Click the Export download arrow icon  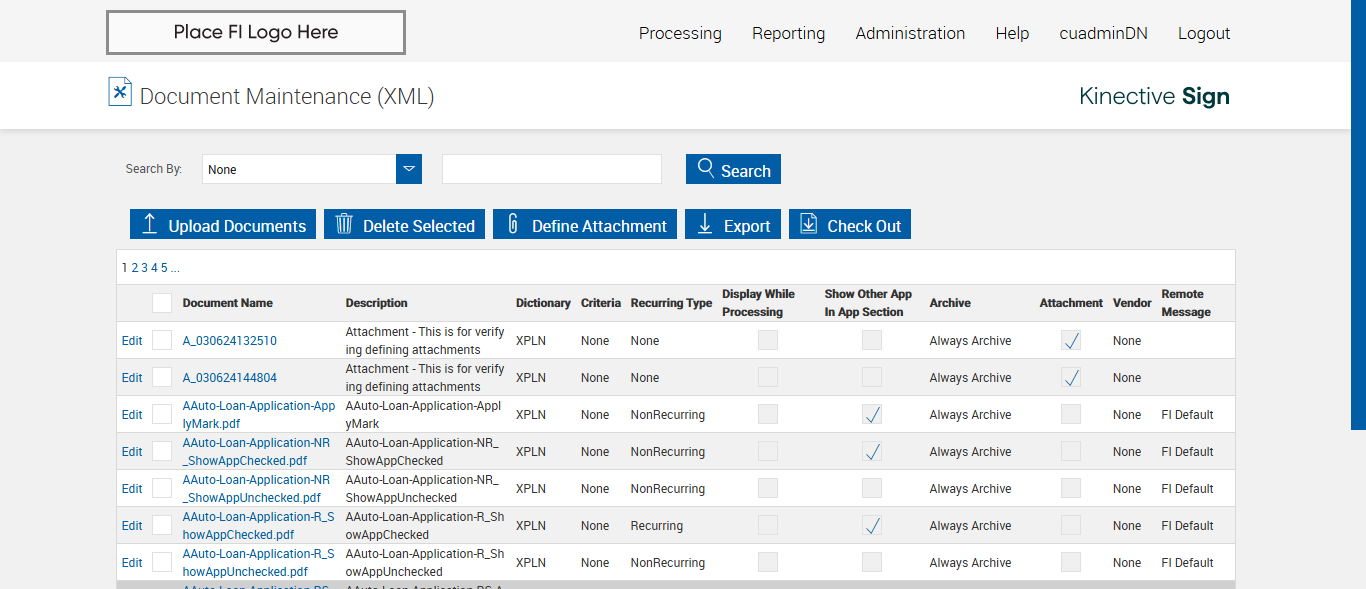coord(705,224)
